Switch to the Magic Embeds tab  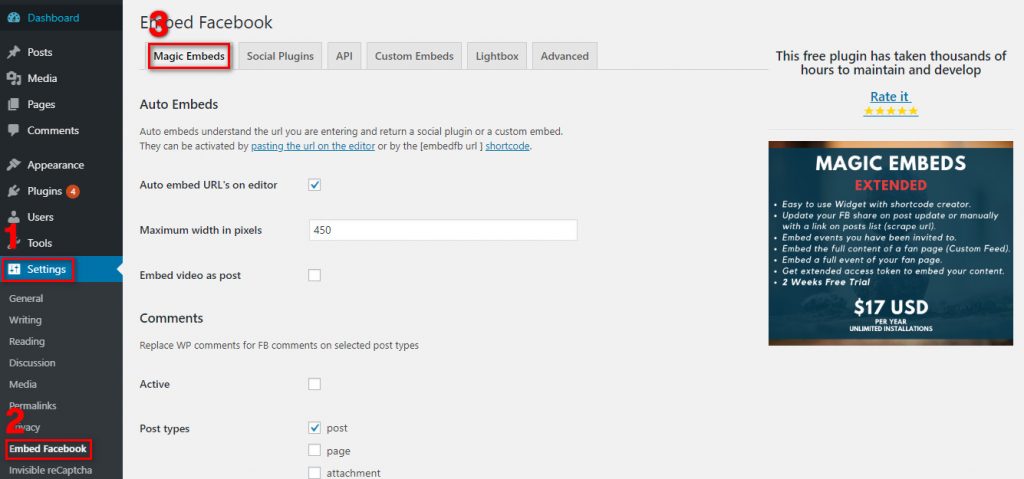point(189,56)
